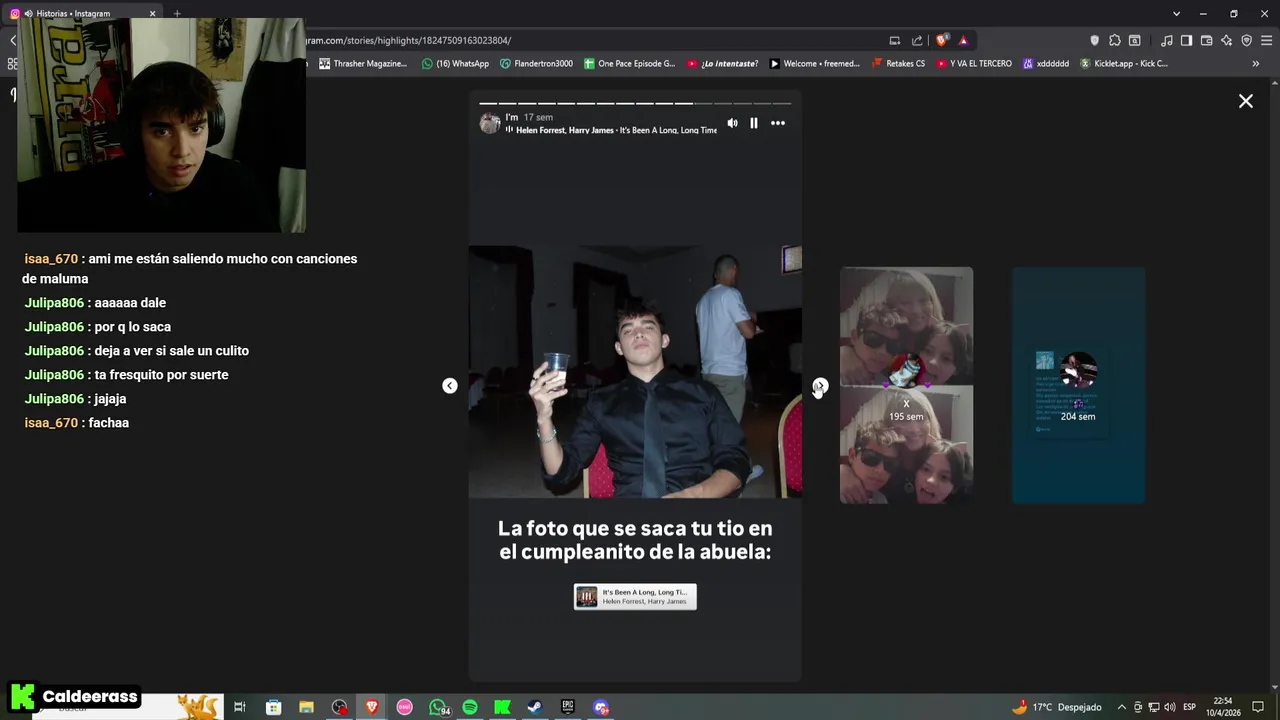Open the 204 sem highlight preview
Viewport: 1280px width, 720px height.
tap(1078, 385)
